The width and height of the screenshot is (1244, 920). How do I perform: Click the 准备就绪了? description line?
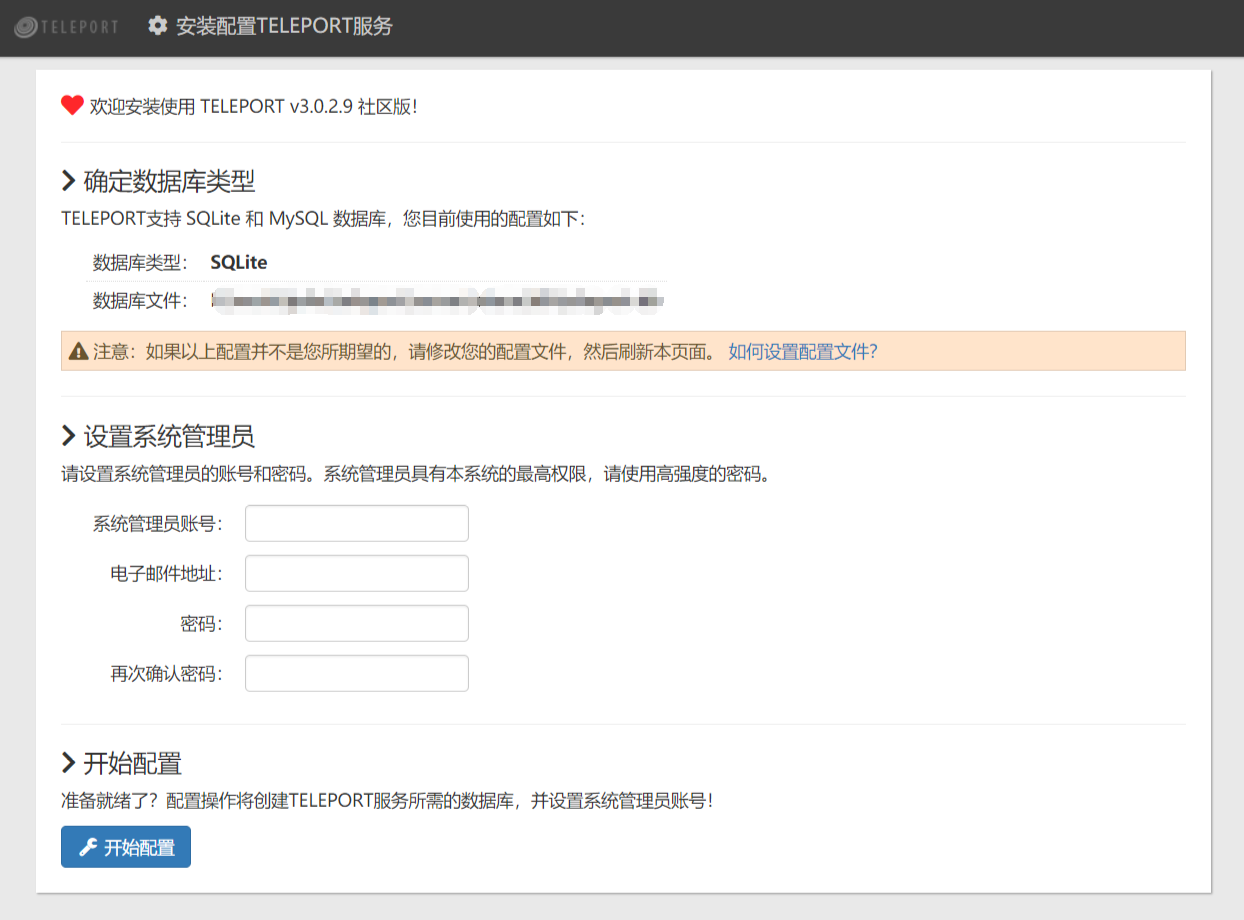pyautogui.click(x=388, y=801)
